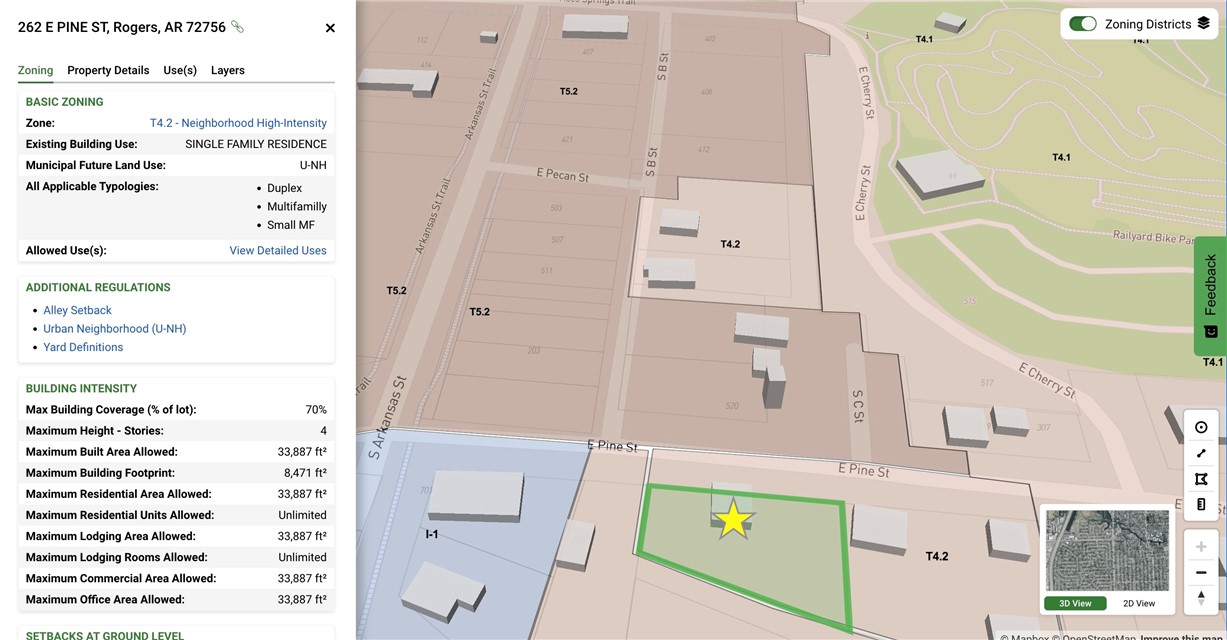Zoom out on the map
Screen dimensions: 1227x640
1201,573
